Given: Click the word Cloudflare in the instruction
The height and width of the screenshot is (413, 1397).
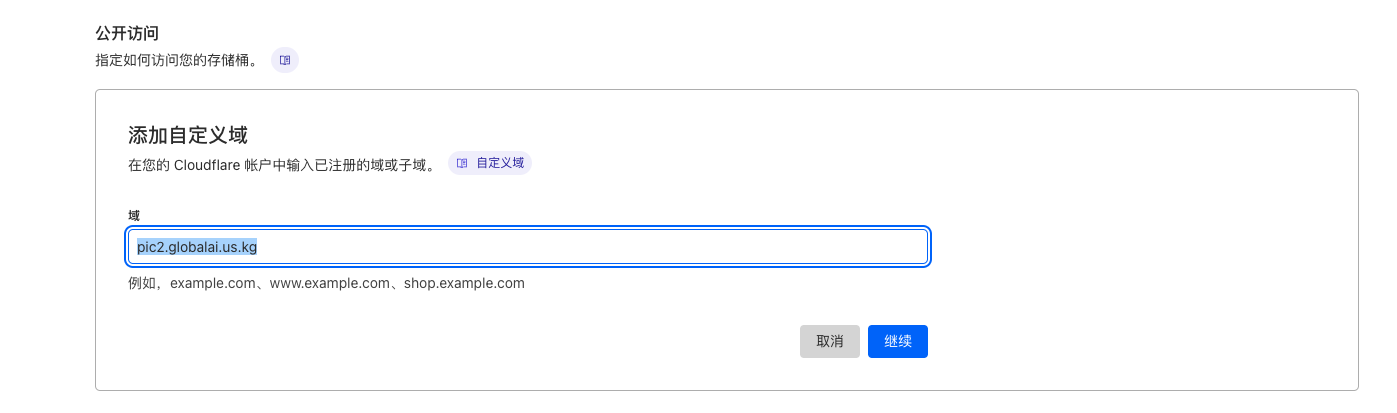Looking at the screenshot, I should click(x=206, y=165).
